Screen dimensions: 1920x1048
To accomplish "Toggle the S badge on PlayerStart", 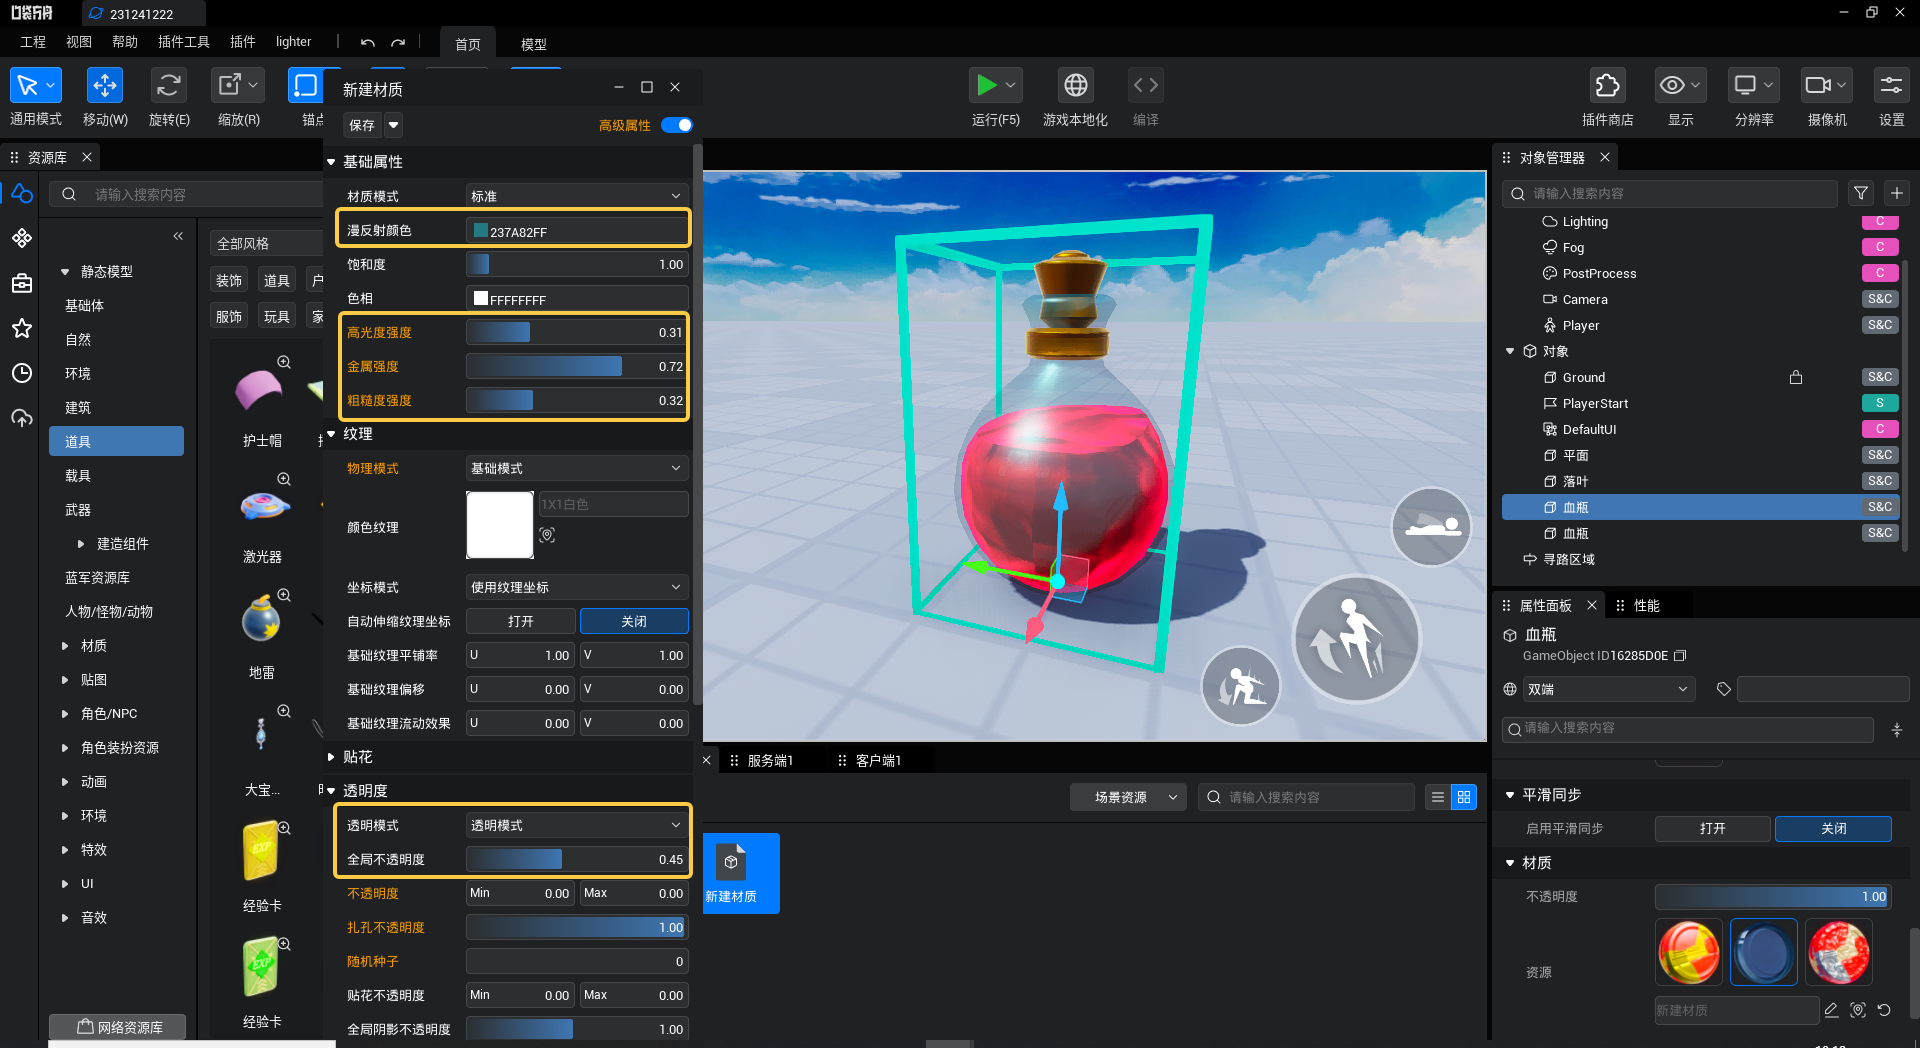I will tap(1880, 403).
